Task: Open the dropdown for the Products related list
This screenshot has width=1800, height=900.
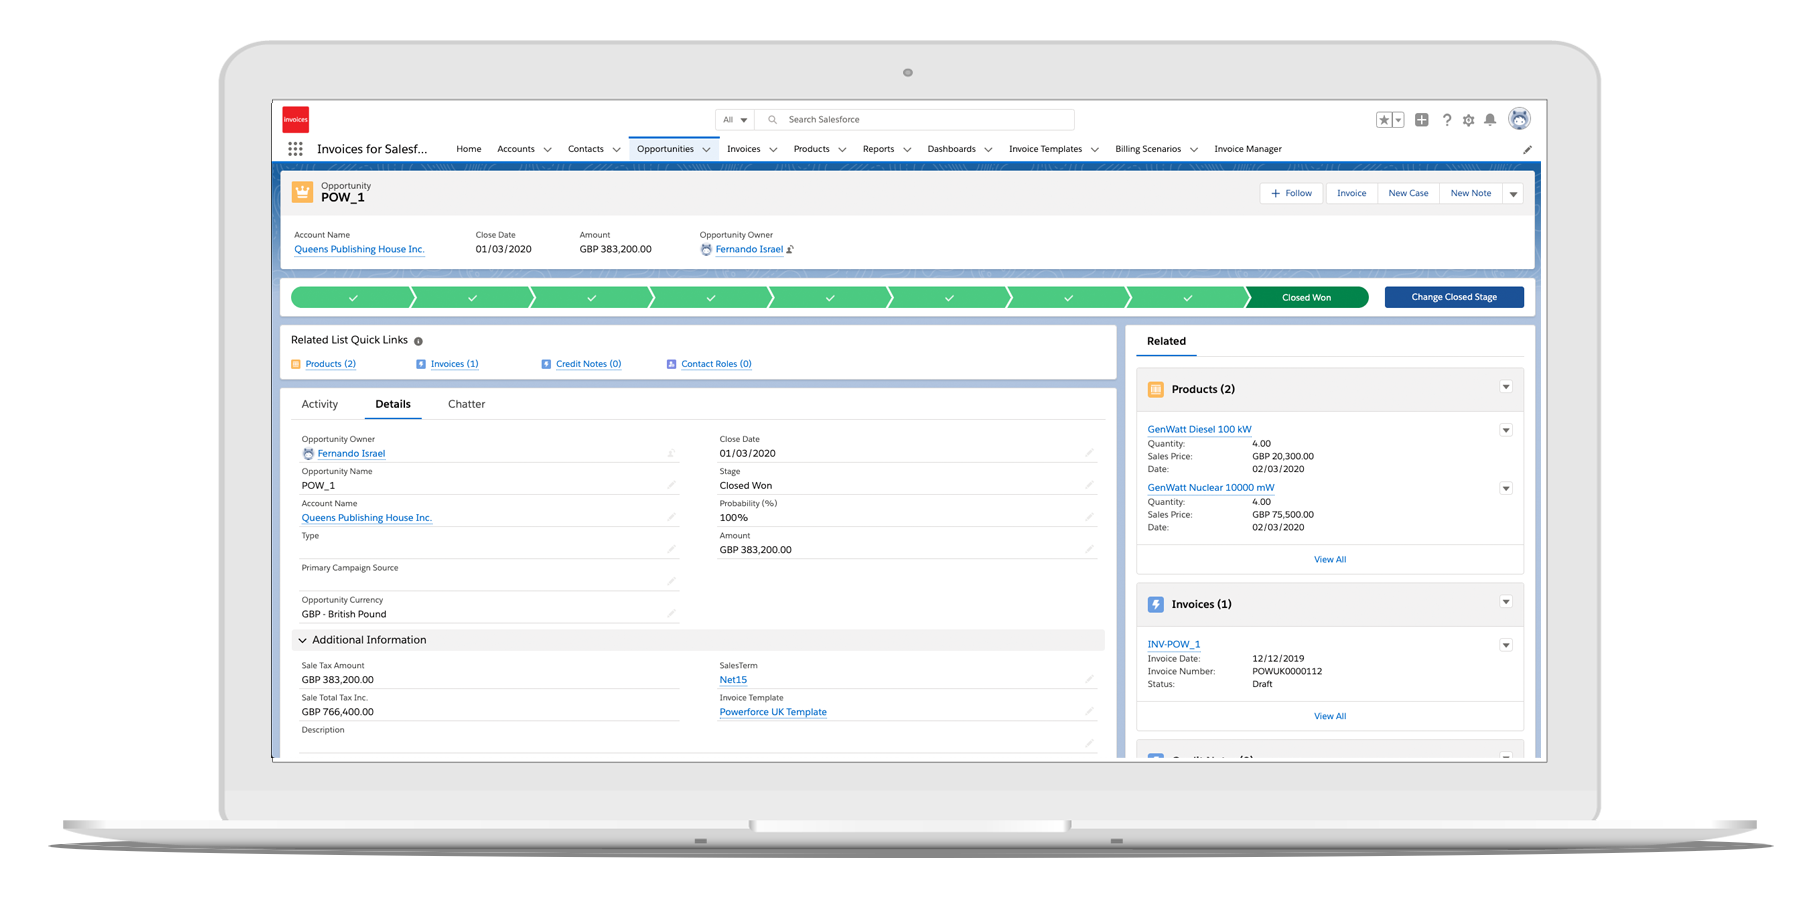Action: [x=1505, y=387]
